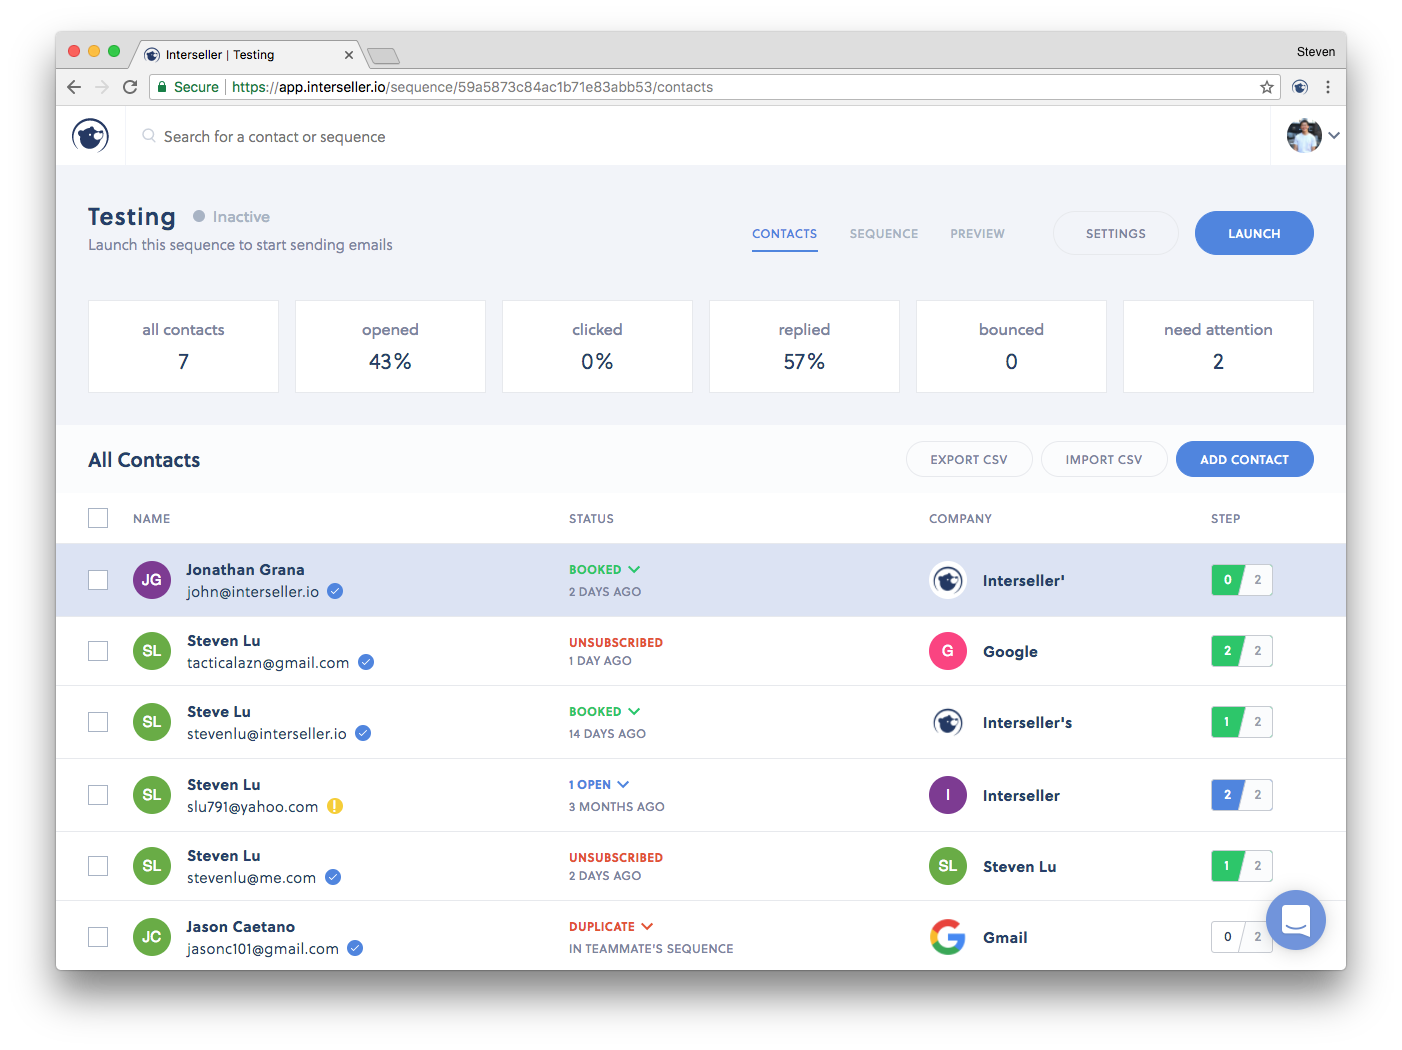Click verified badge next to john@interseller.io

(335, 591)
